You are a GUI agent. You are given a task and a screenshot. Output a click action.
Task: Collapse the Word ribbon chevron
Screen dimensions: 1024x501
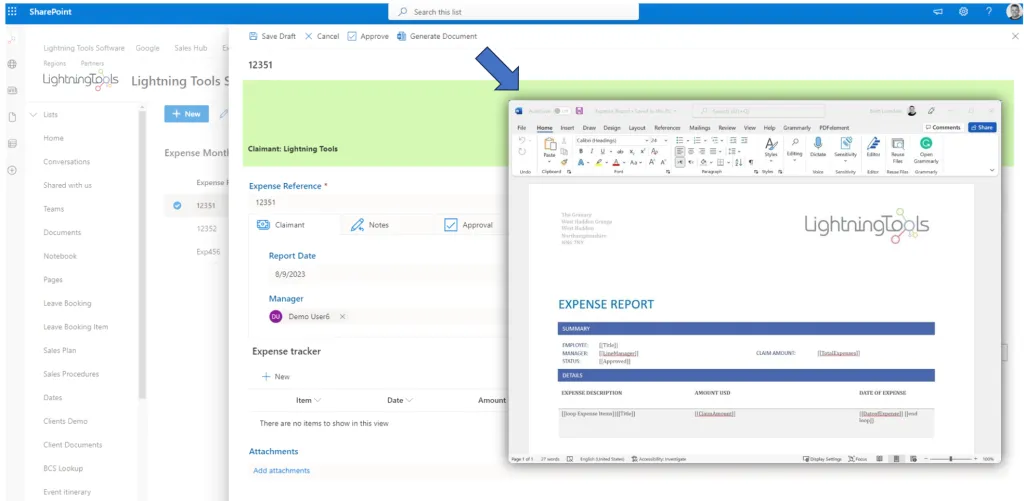993,170
